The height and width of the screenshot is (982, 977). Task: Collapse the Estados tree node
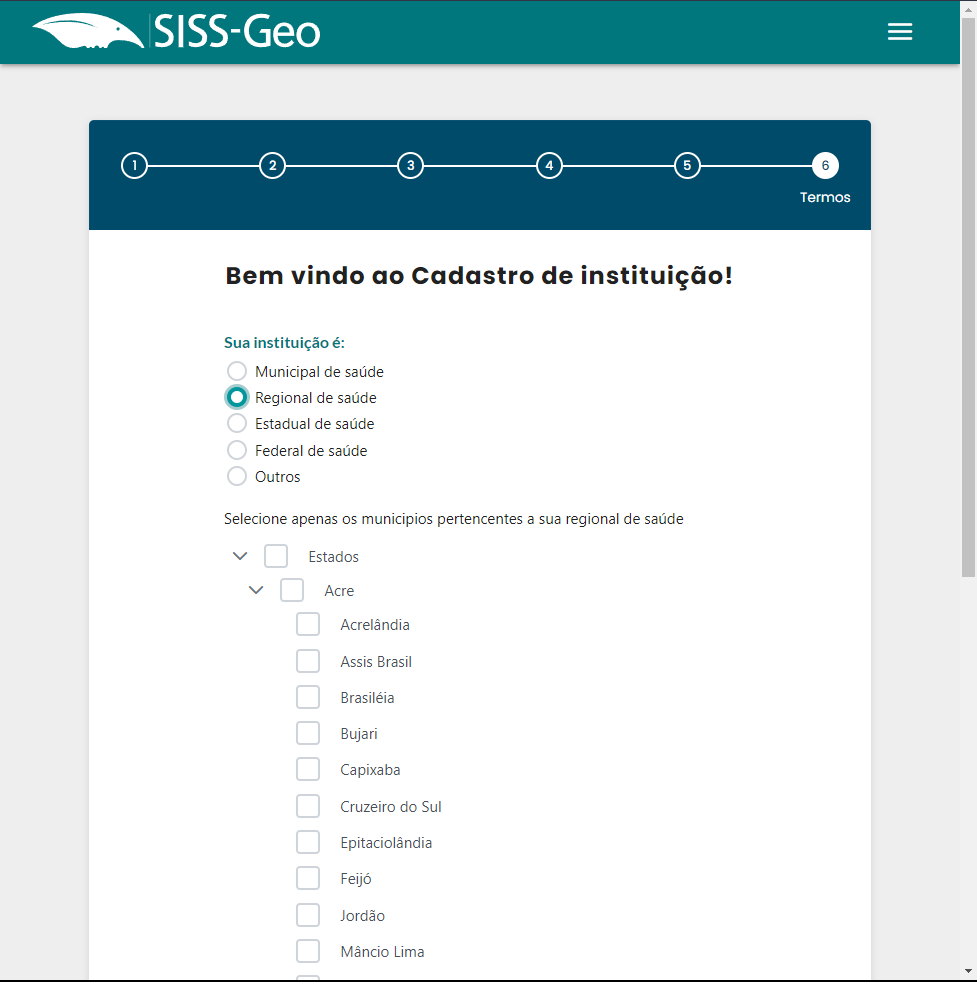click(240, 556)
